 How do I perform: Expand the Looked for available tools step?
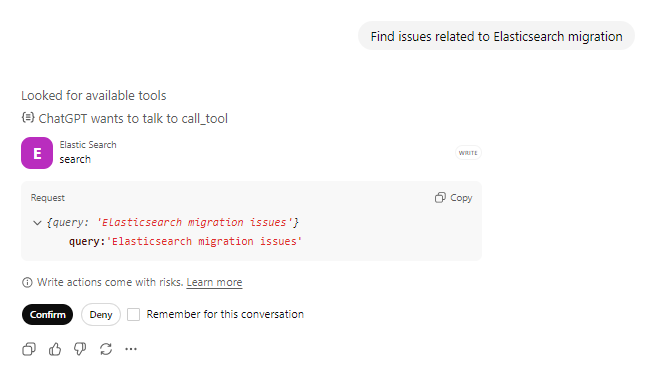[94, 96]
